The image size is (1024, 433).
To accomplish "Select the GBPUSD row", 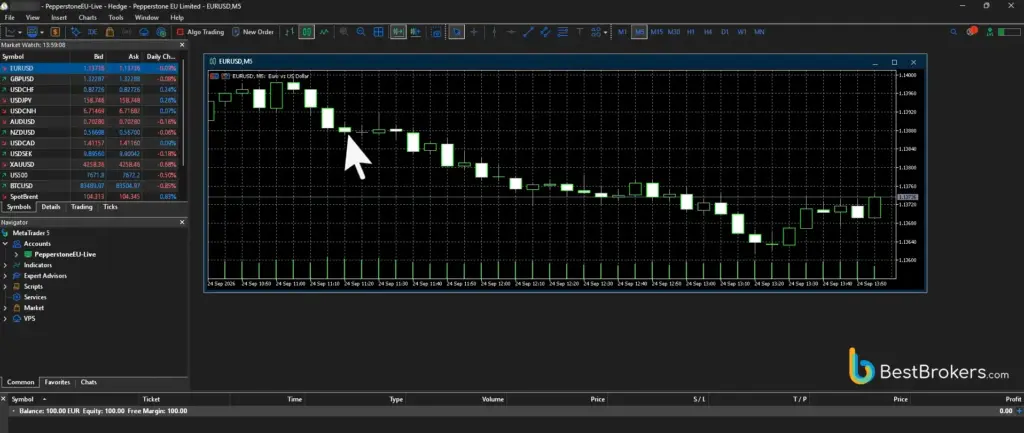I will [x=89, y=78].
